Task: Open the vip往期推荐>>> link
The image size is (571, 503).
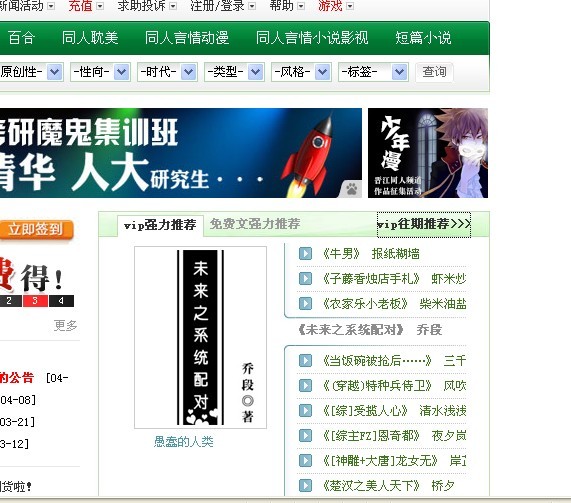Action: tap(424, 224)
